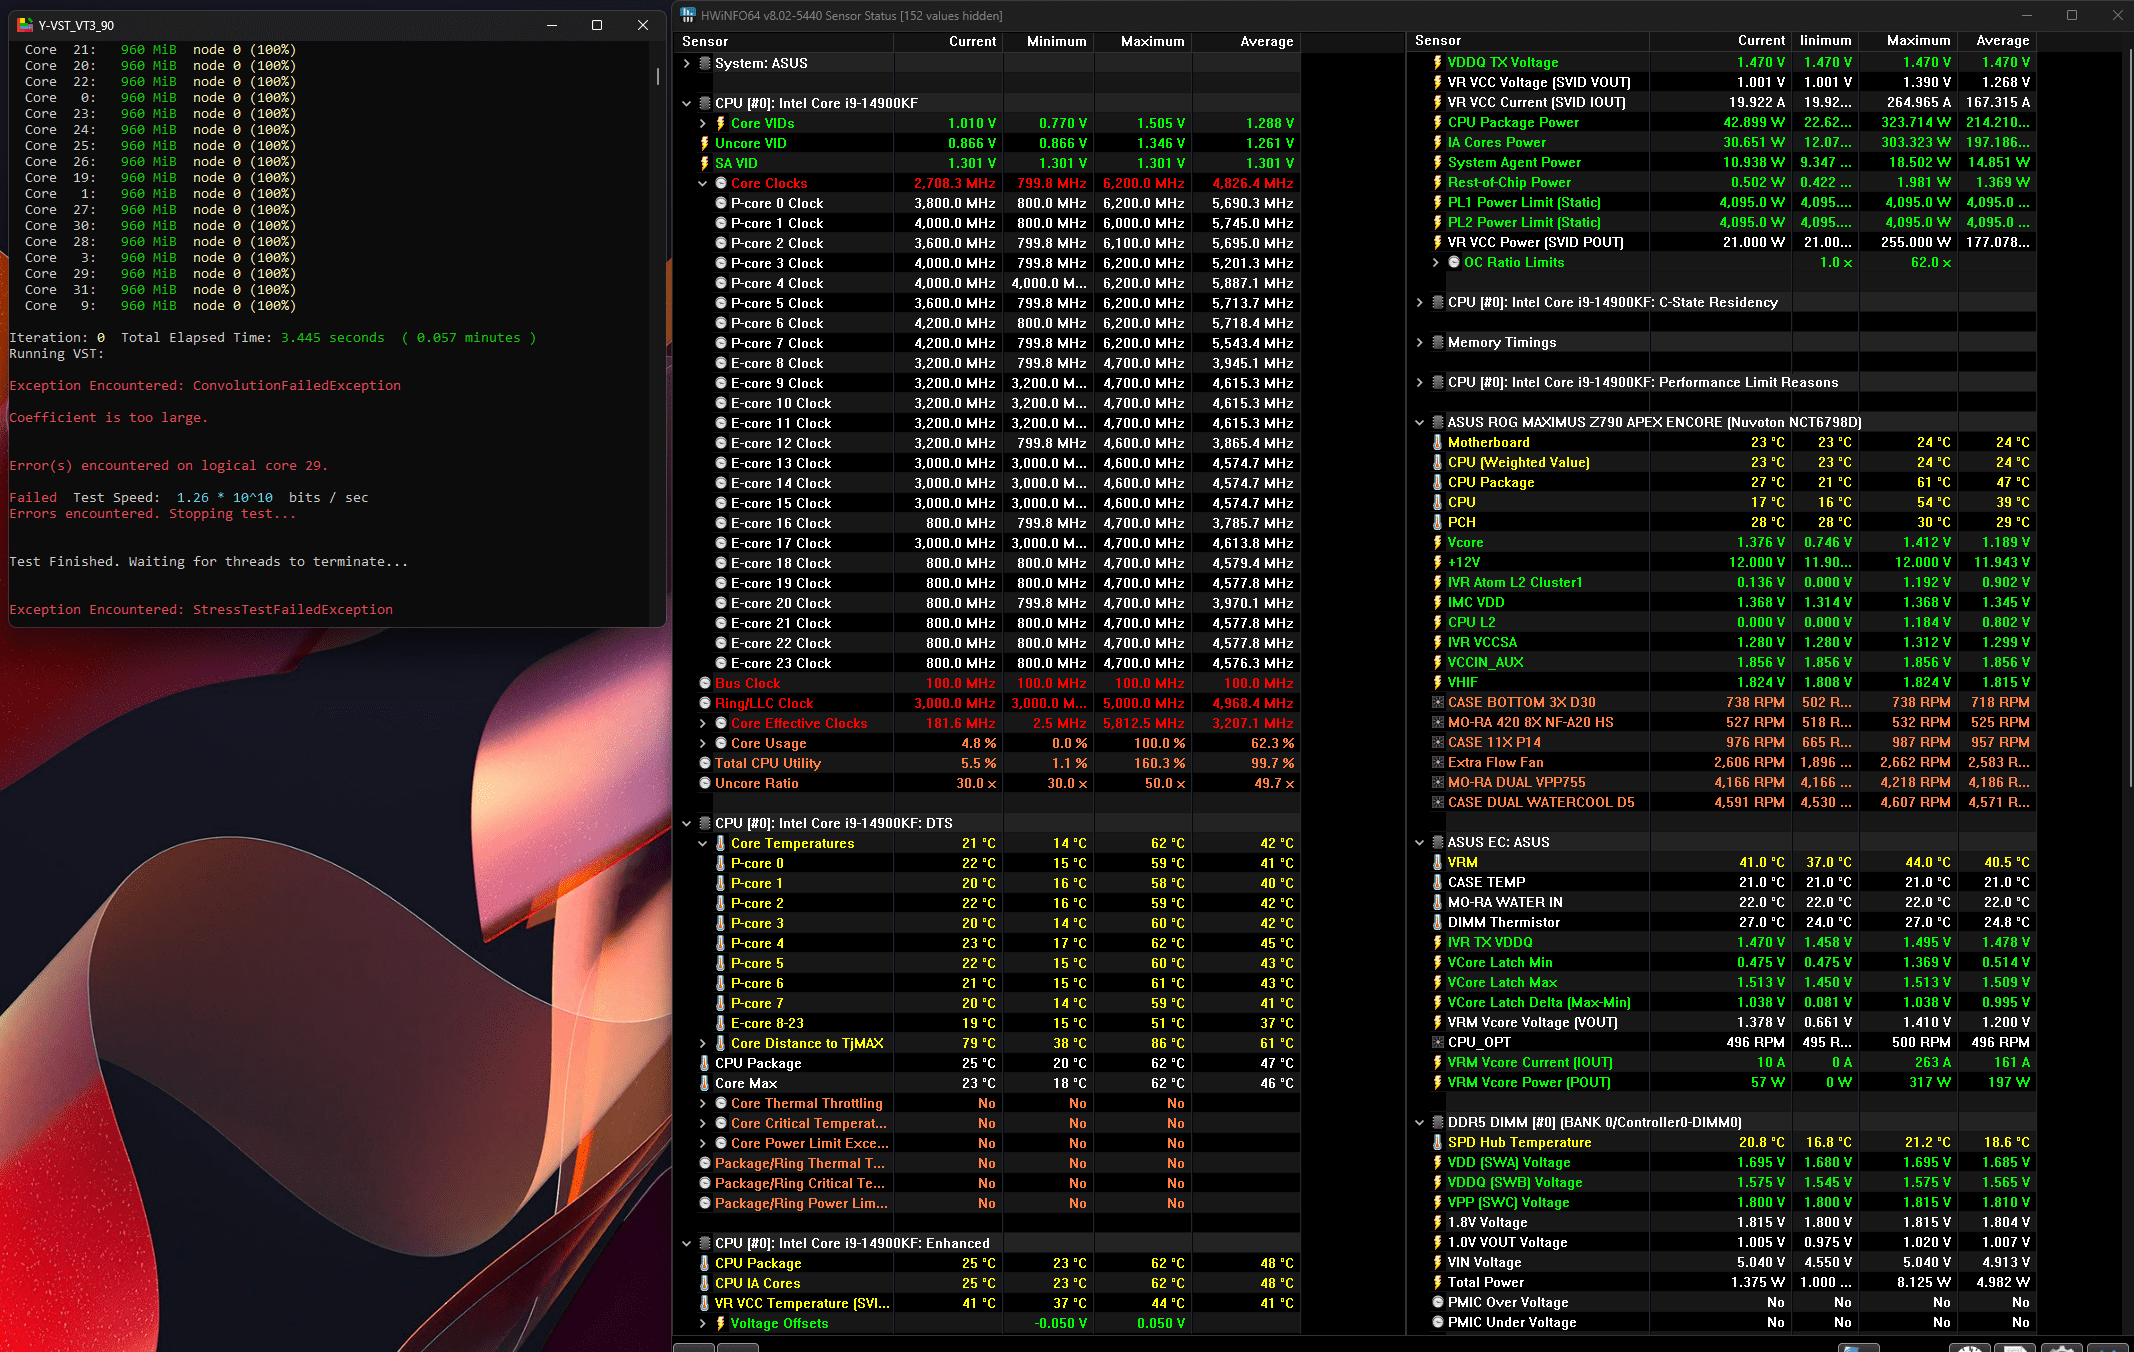Click the red clock icon beside Bus Clock

[x=704, y=683]
